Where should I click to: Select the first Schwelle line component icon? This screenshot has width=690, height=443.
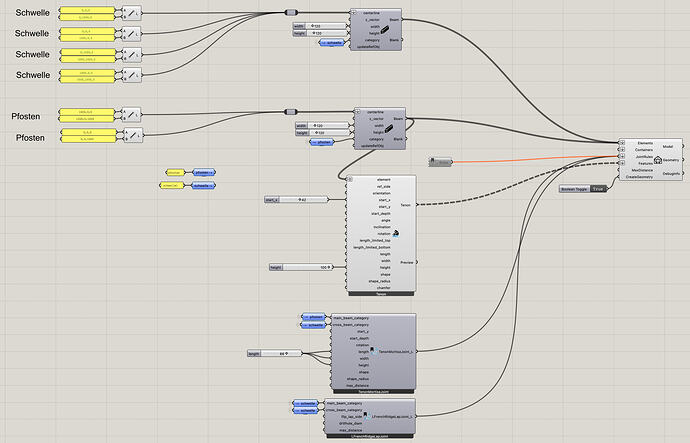(132, 14)
